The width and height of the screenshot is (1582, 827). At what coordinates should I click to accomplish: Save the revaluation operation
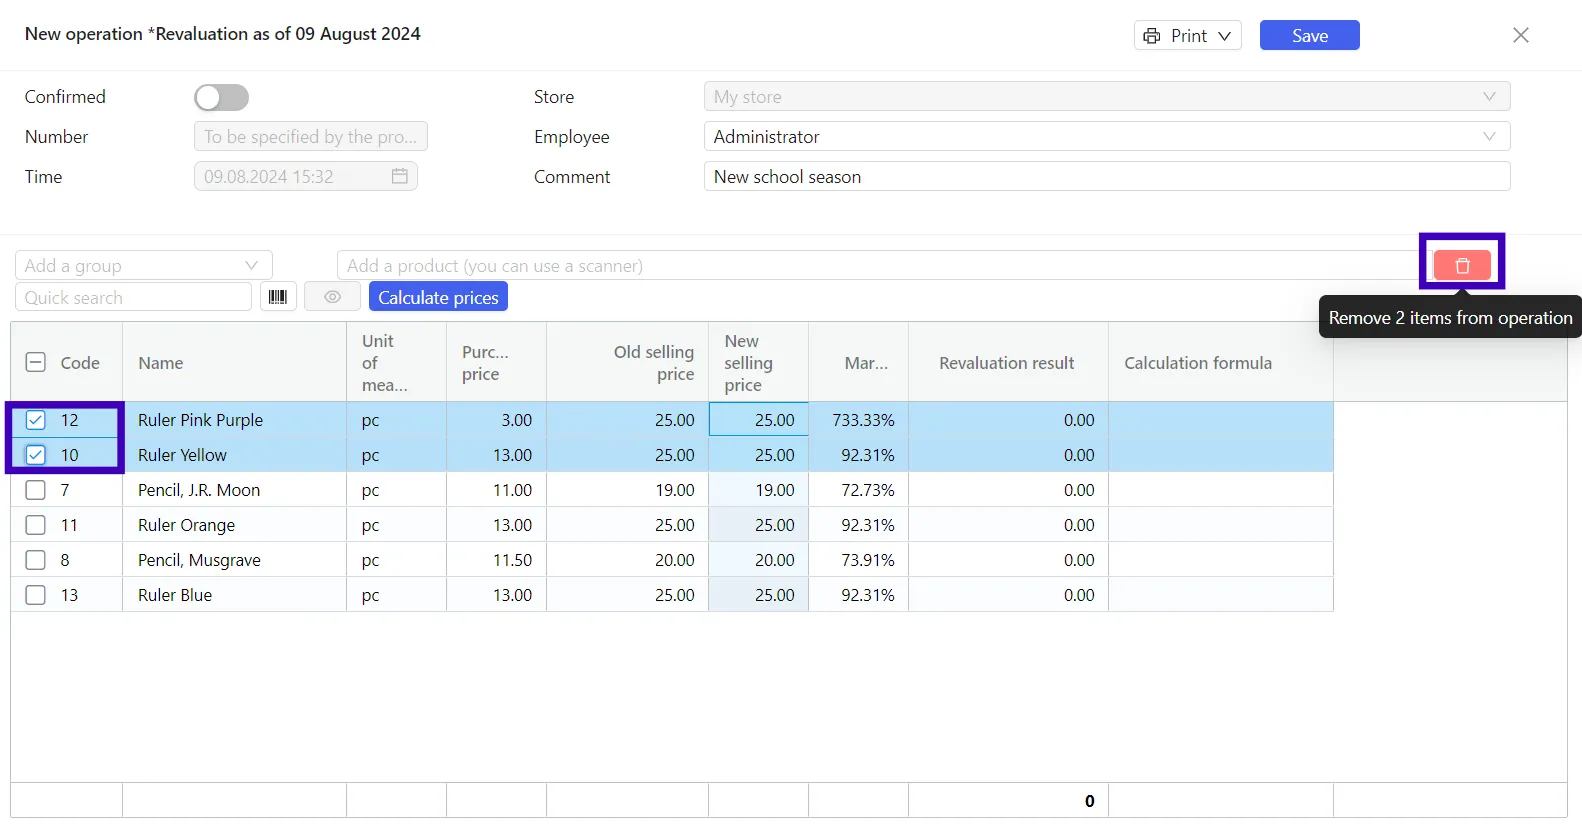pyautogui.click(x=1309, y=35)
